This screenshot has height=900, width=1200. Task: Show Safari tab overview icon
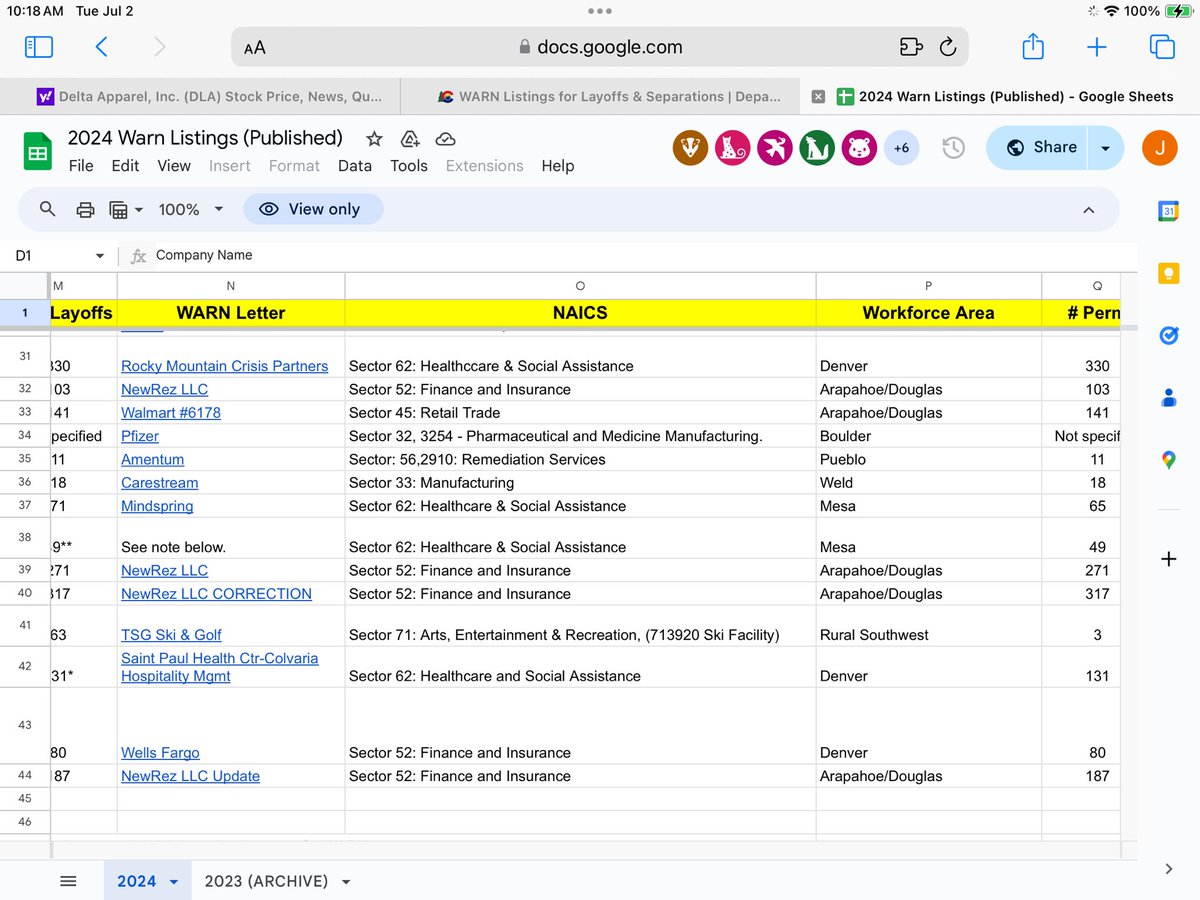coord(1161,47)
